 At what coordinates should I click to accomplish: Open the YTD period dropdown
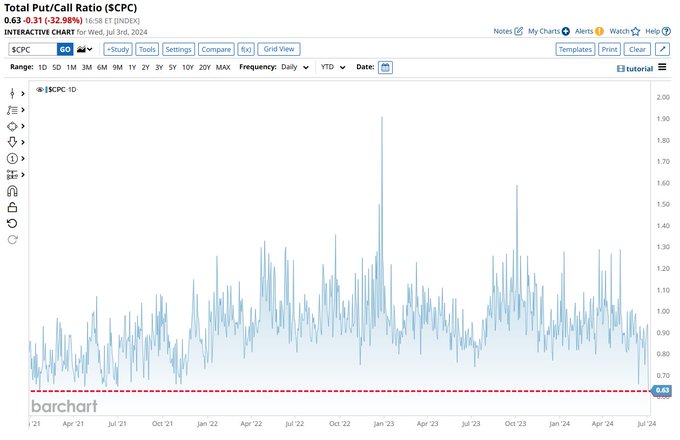click(333, 67)
